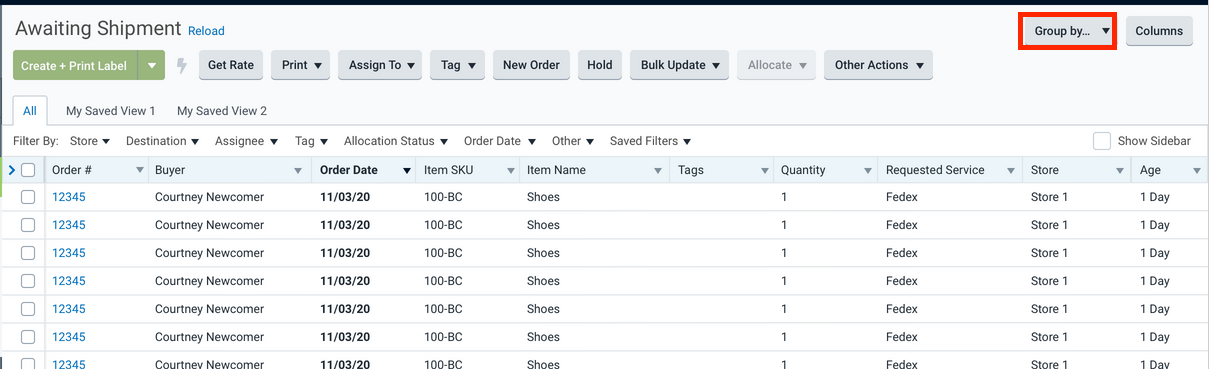This screenshot has height=369, width=1209.
Task: Switch to My Saved View 1 tab
Action: click(x=110, y=111)
